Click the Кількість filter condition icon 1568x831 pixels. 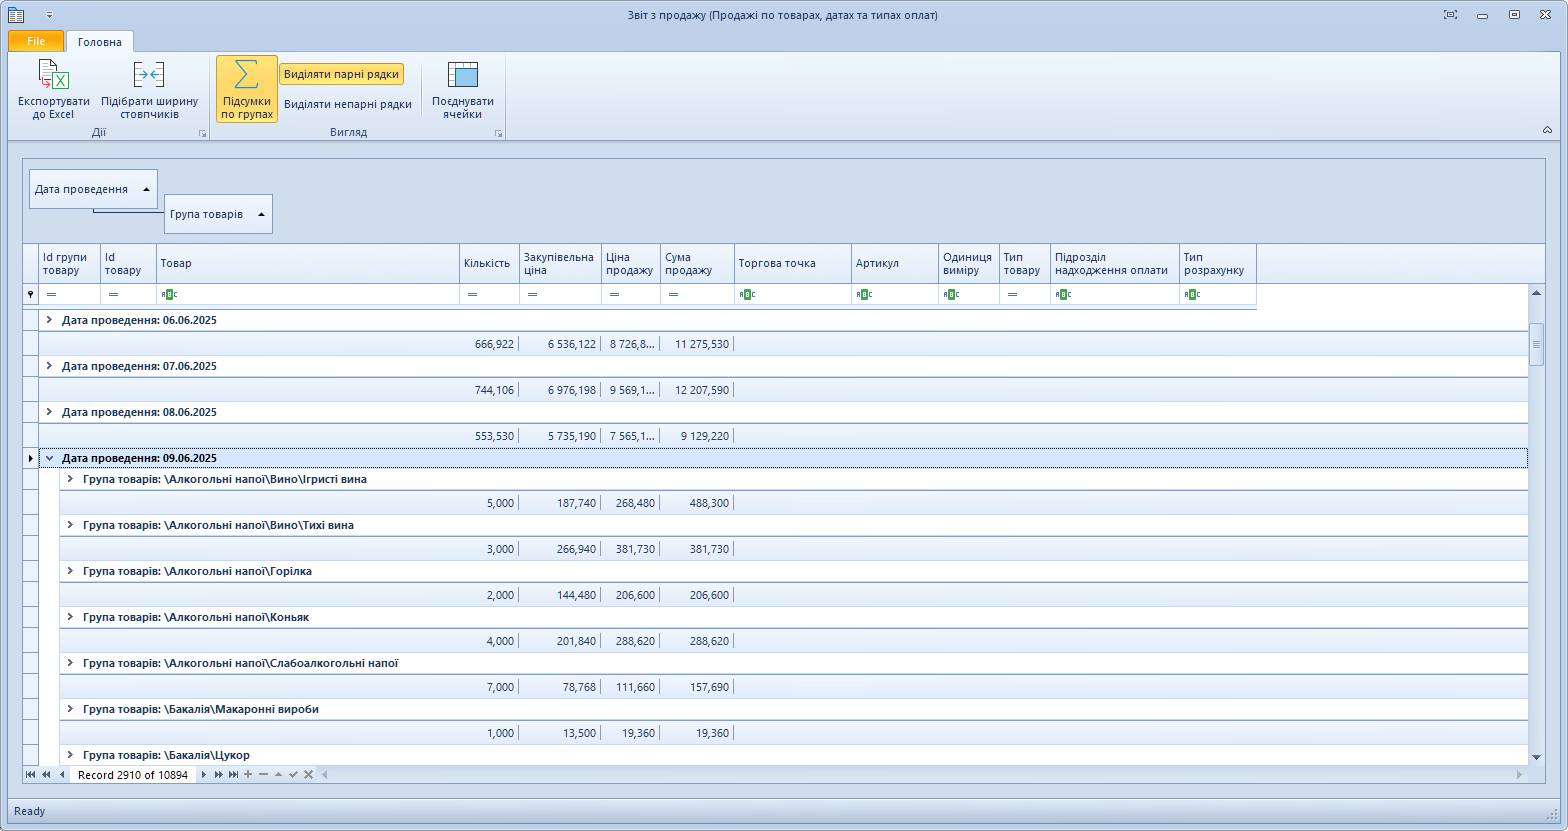[472, 295]
